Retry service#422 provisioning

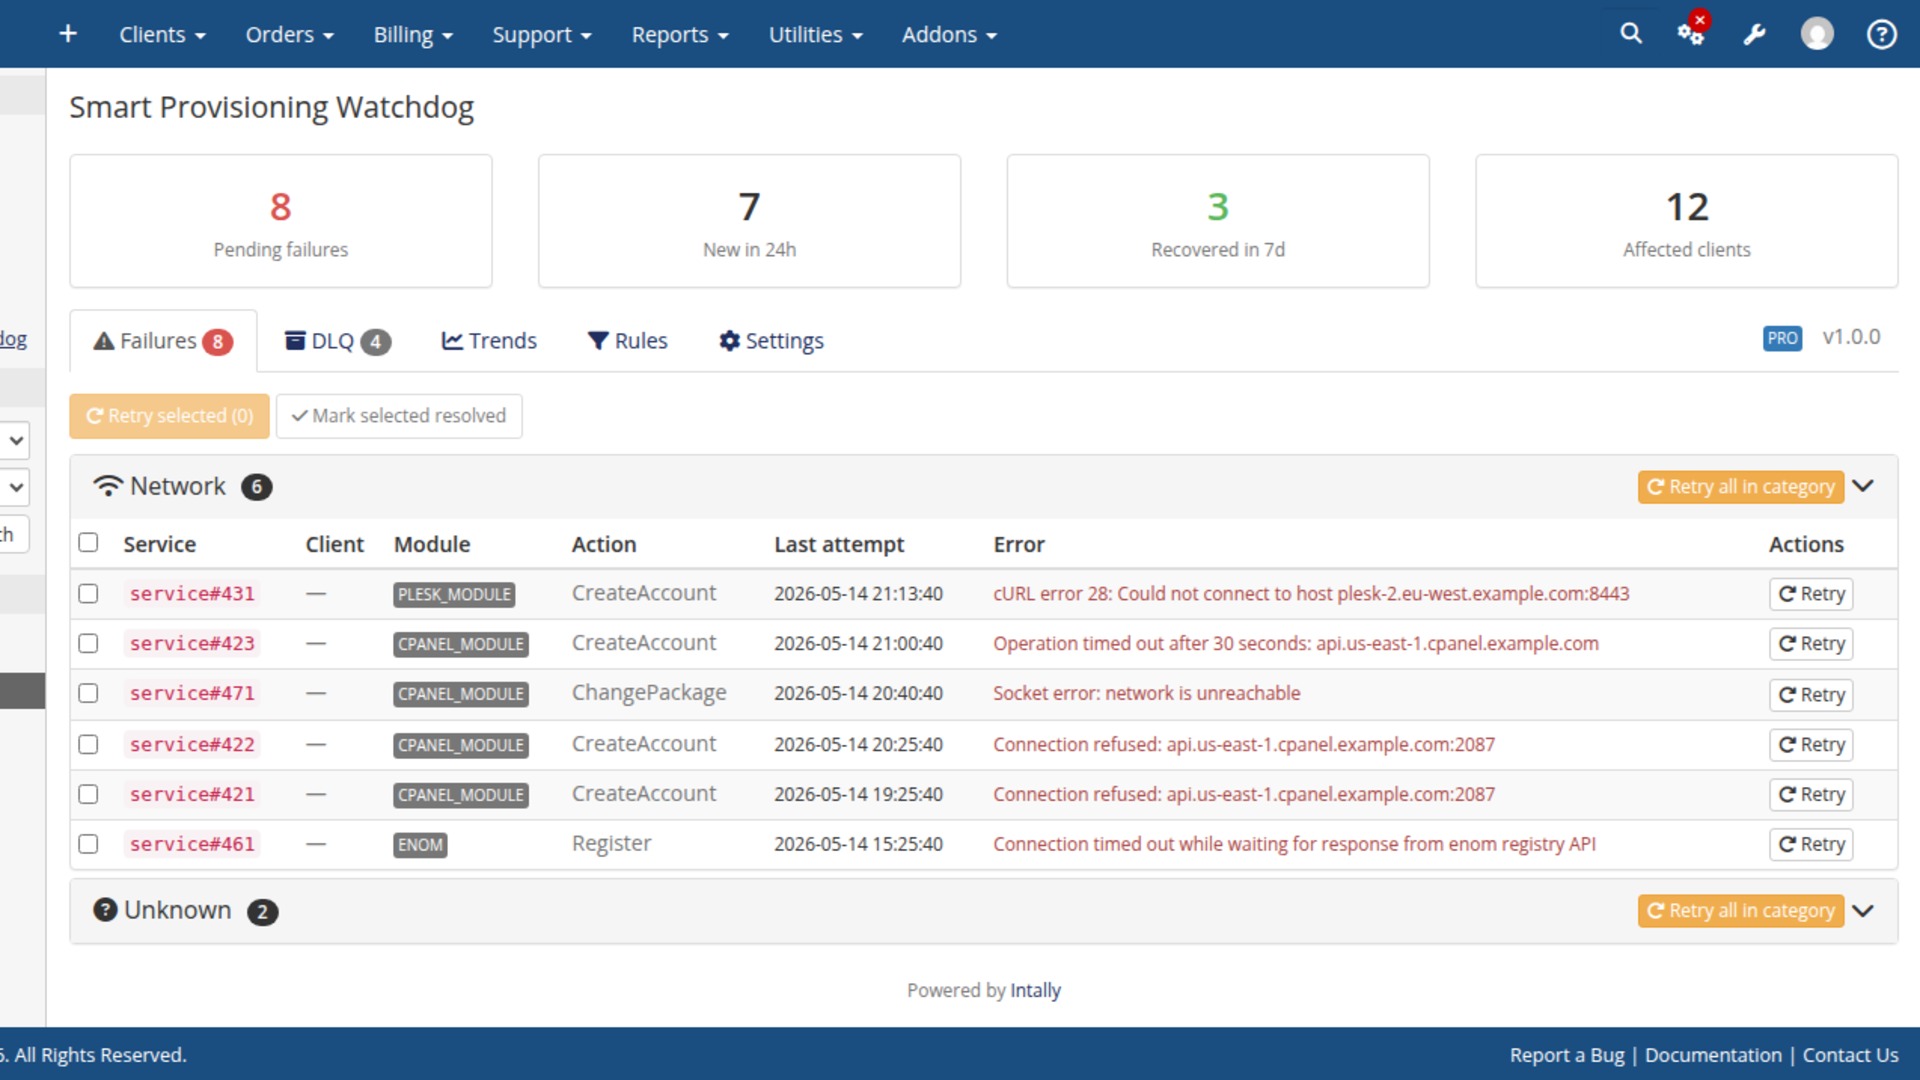click(x=1811, y=745)
